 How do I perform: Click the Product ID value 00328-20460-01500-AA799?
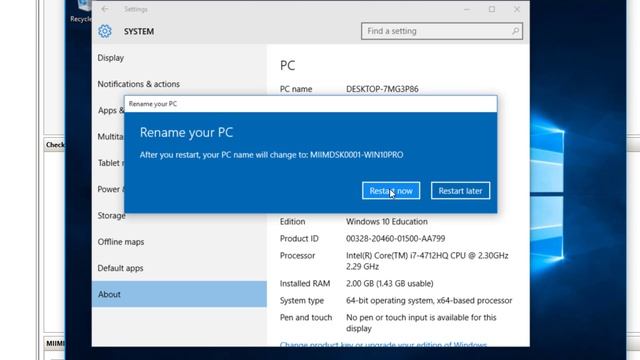[396, 238]
